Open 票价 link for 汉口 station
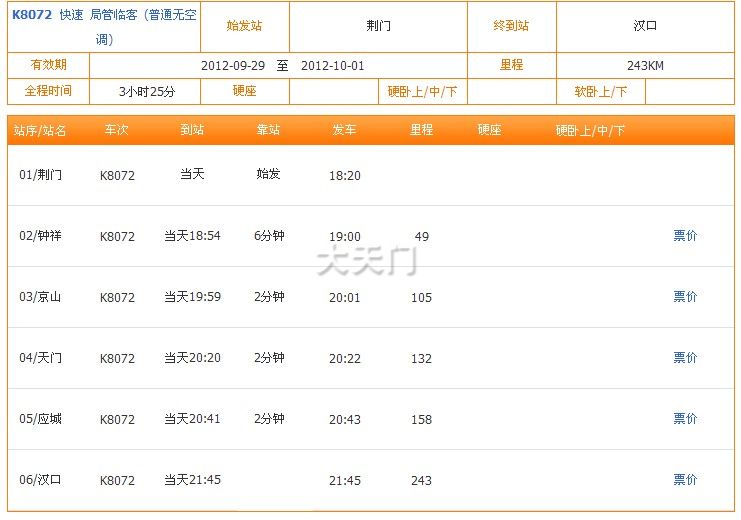Screen dimensions: 741x520 coord(685,480)
